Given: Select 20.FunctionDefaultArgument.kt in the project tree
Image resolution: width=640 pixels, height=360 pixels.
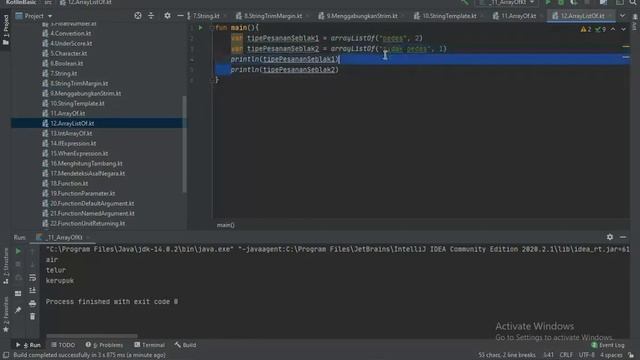Looking at the screenshot, I should point(92,203).
